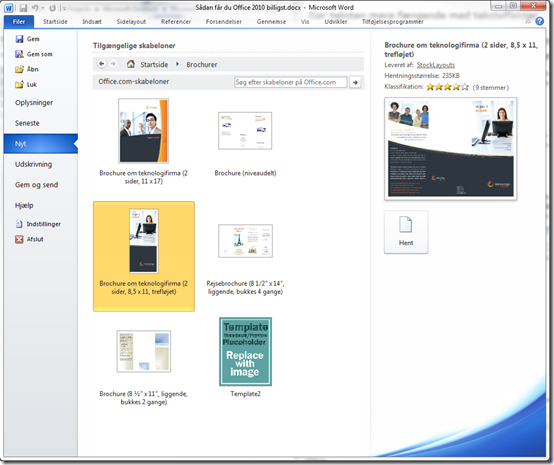Click the undo icon in the title bar

point(35,8)
